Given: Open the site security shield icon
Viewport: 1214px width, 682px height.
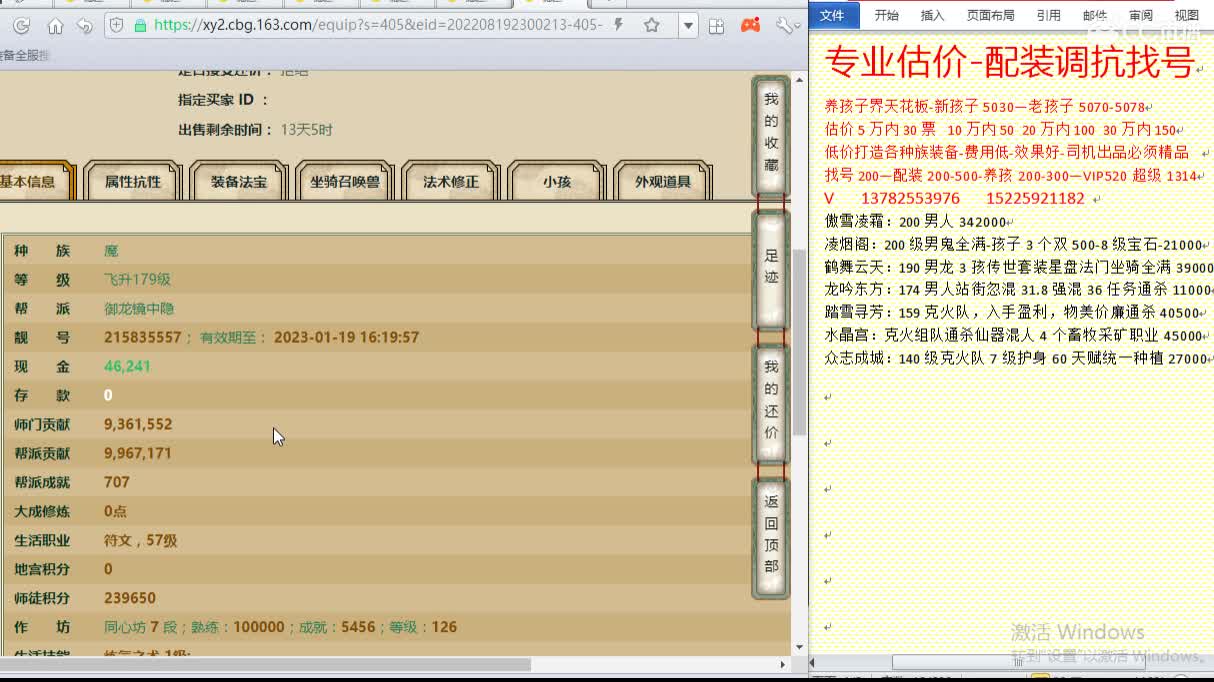Looking at the screenshot, I should pos(117,26).
